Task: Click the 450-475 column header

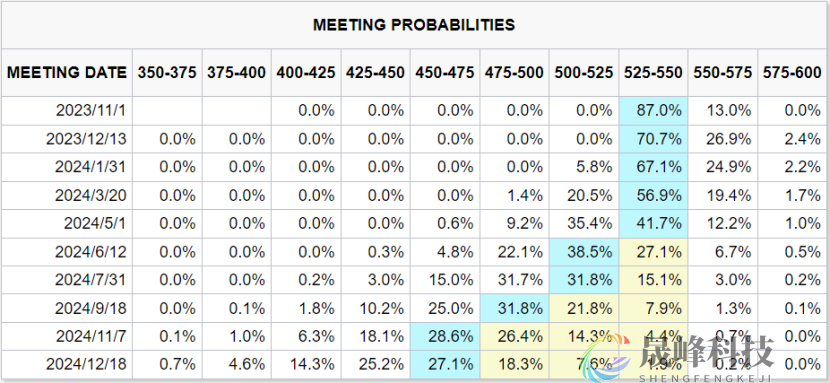Action: click(x=445, y=72)
